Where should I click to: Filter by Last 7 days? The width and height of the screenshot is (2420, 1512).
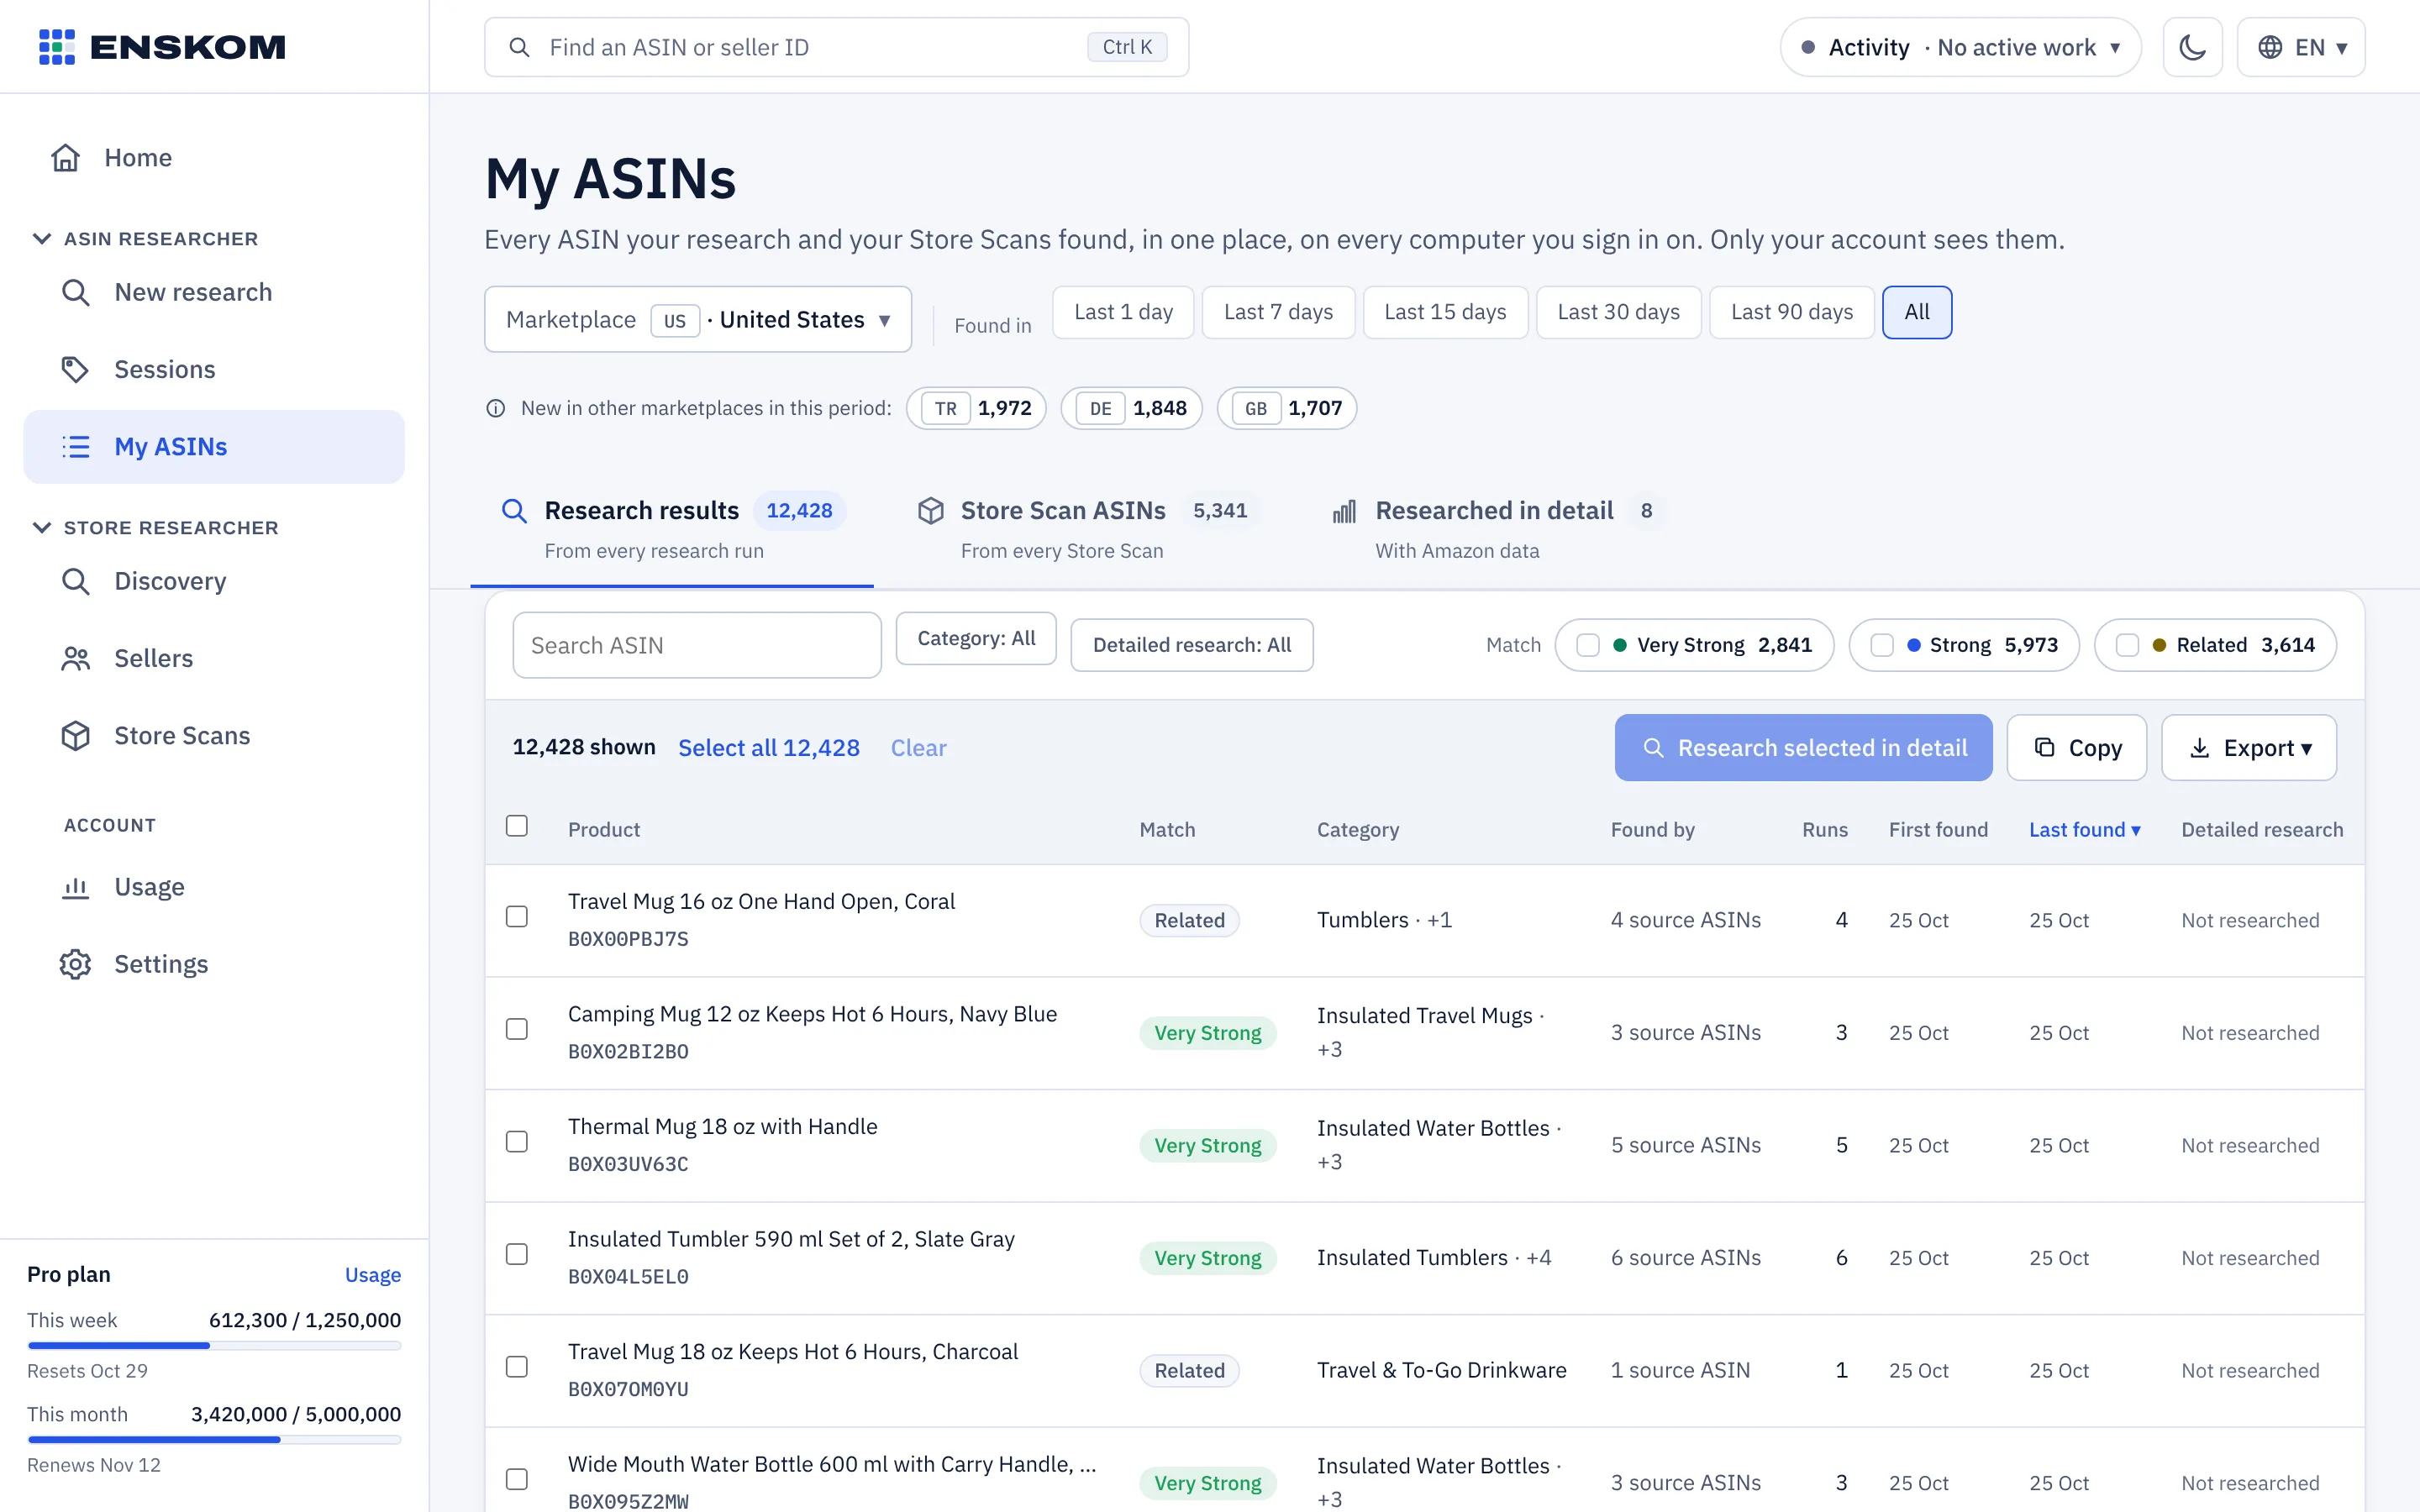click(x=1278, y=312)
